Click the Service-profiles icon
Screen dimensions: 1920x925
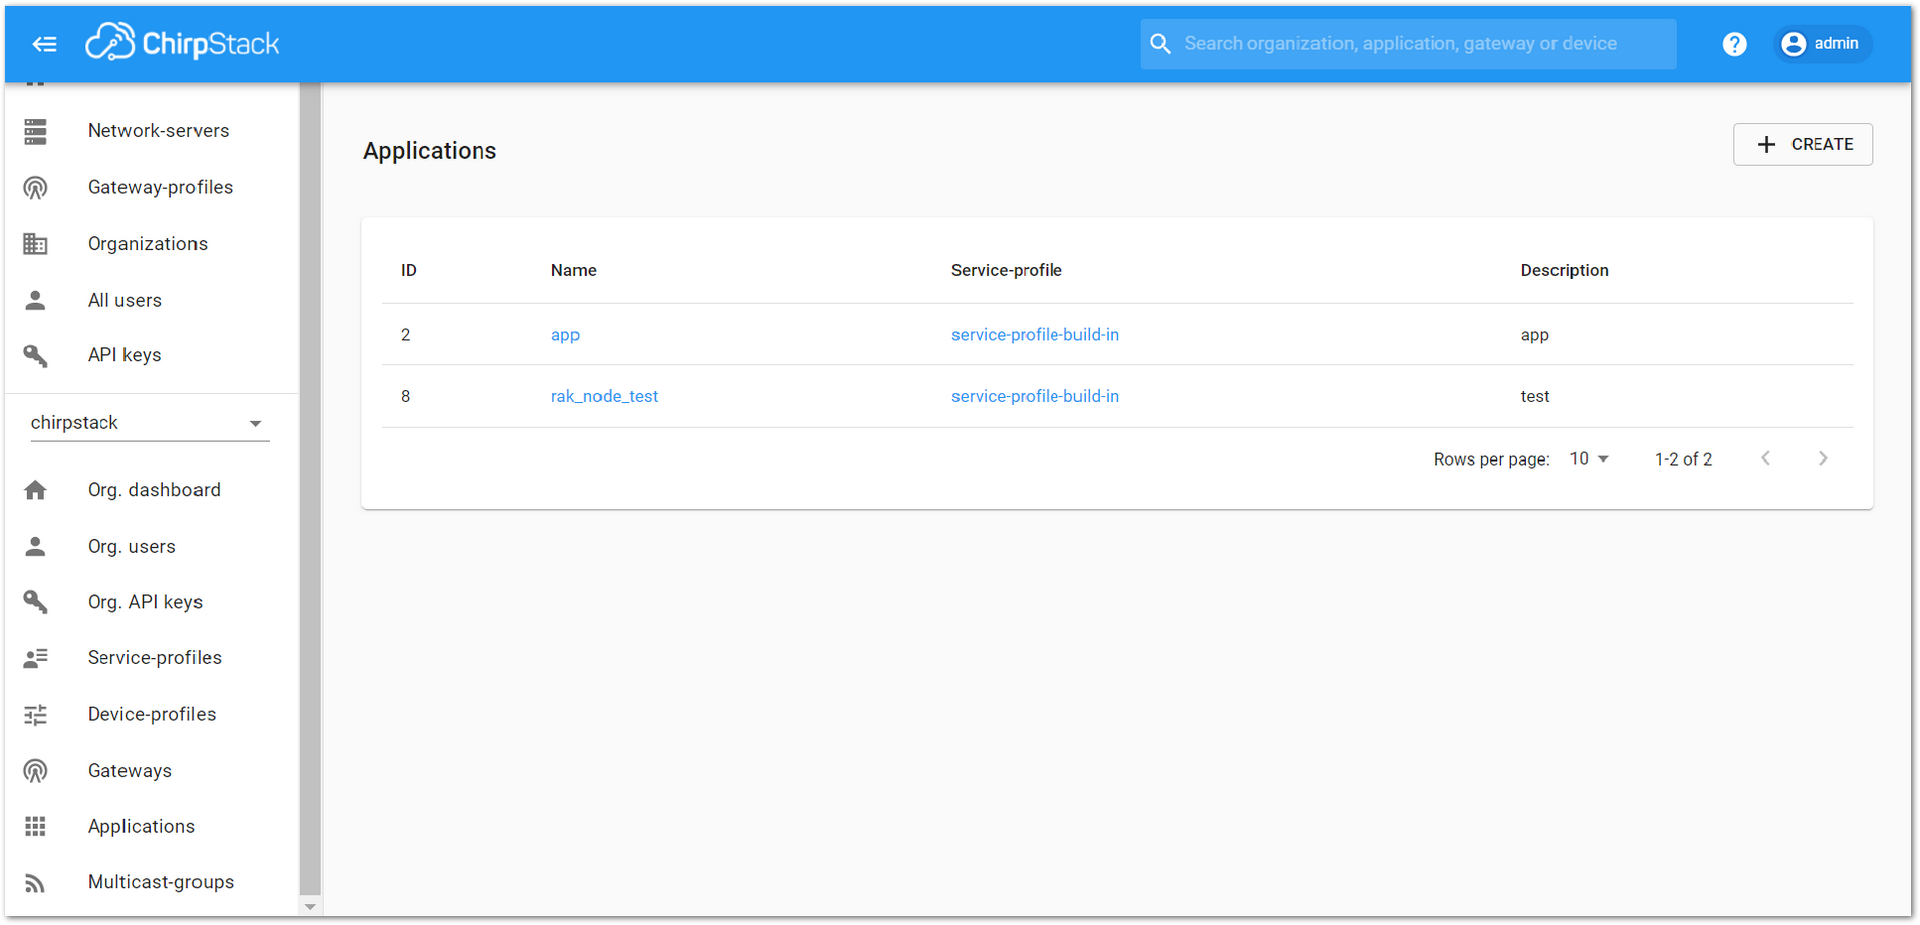(x=36, y=658)
